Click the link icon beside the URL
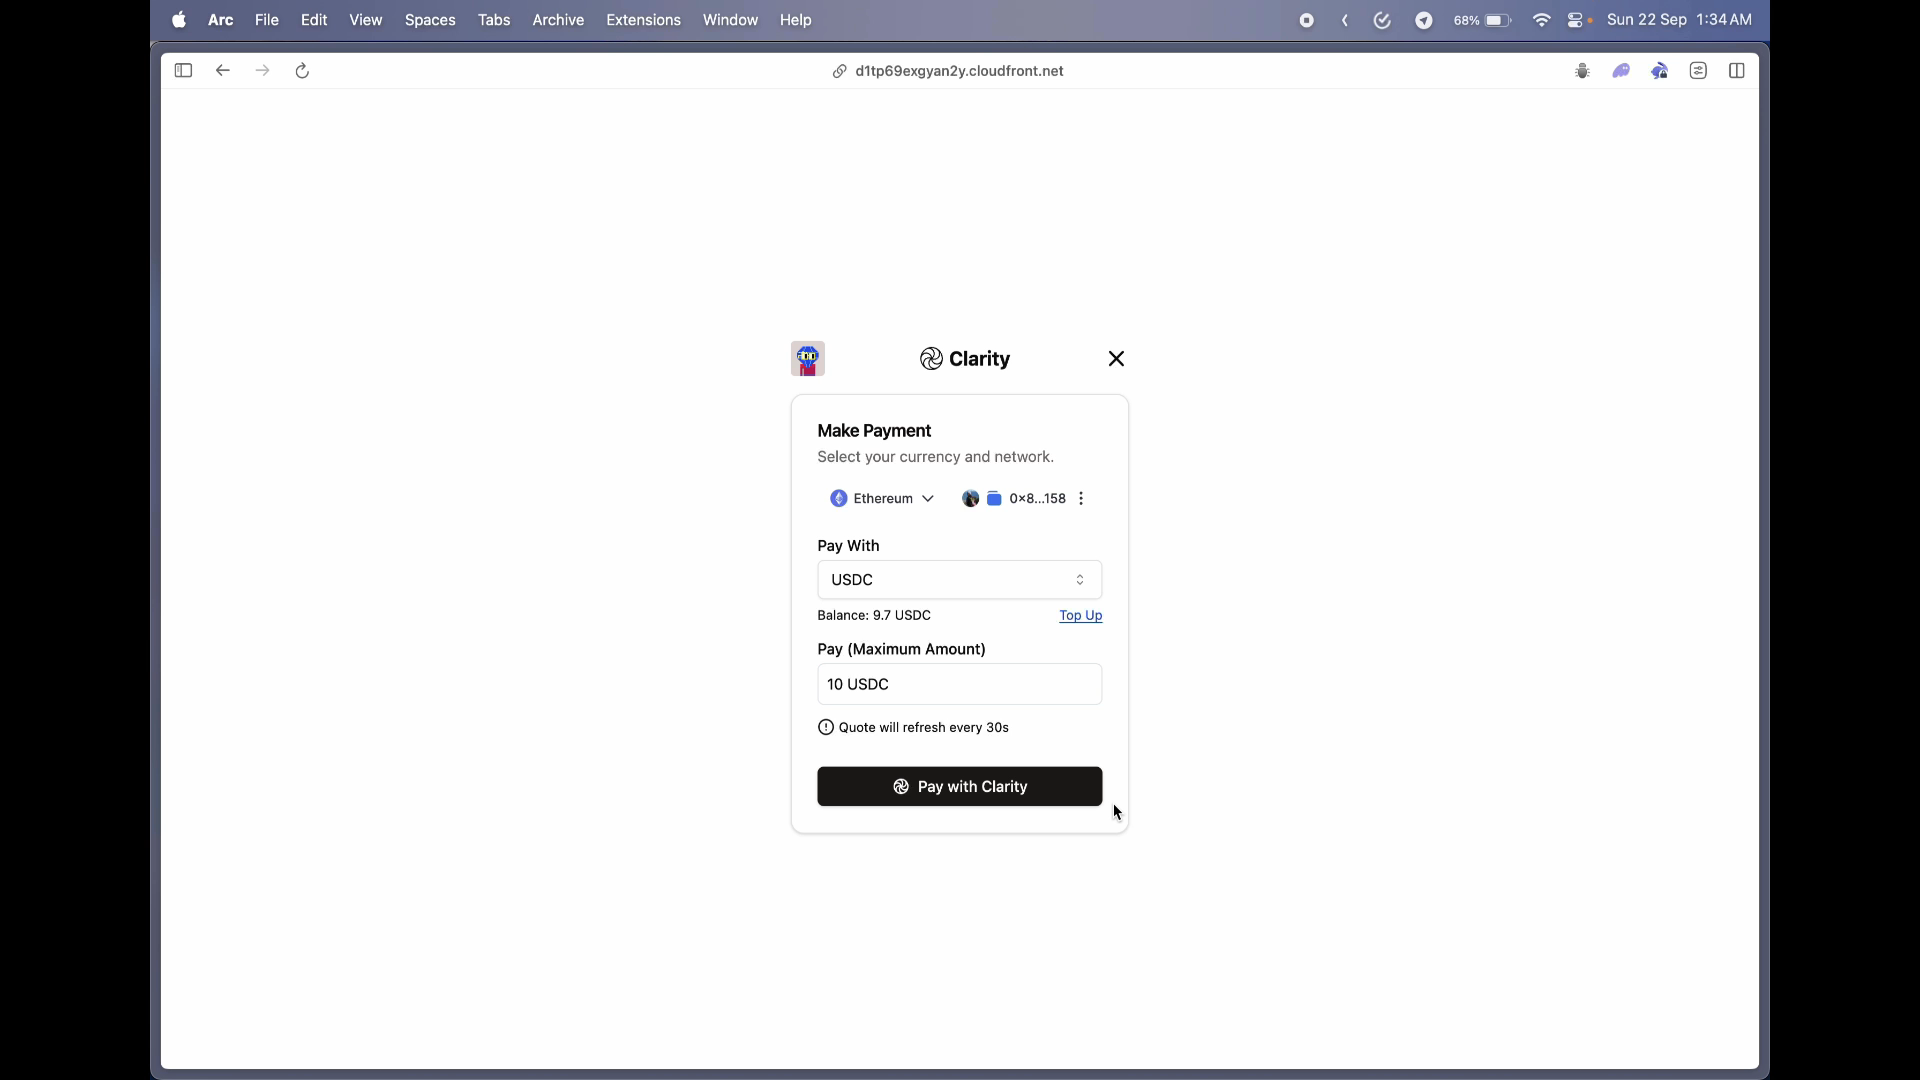 tap(840, 71)
